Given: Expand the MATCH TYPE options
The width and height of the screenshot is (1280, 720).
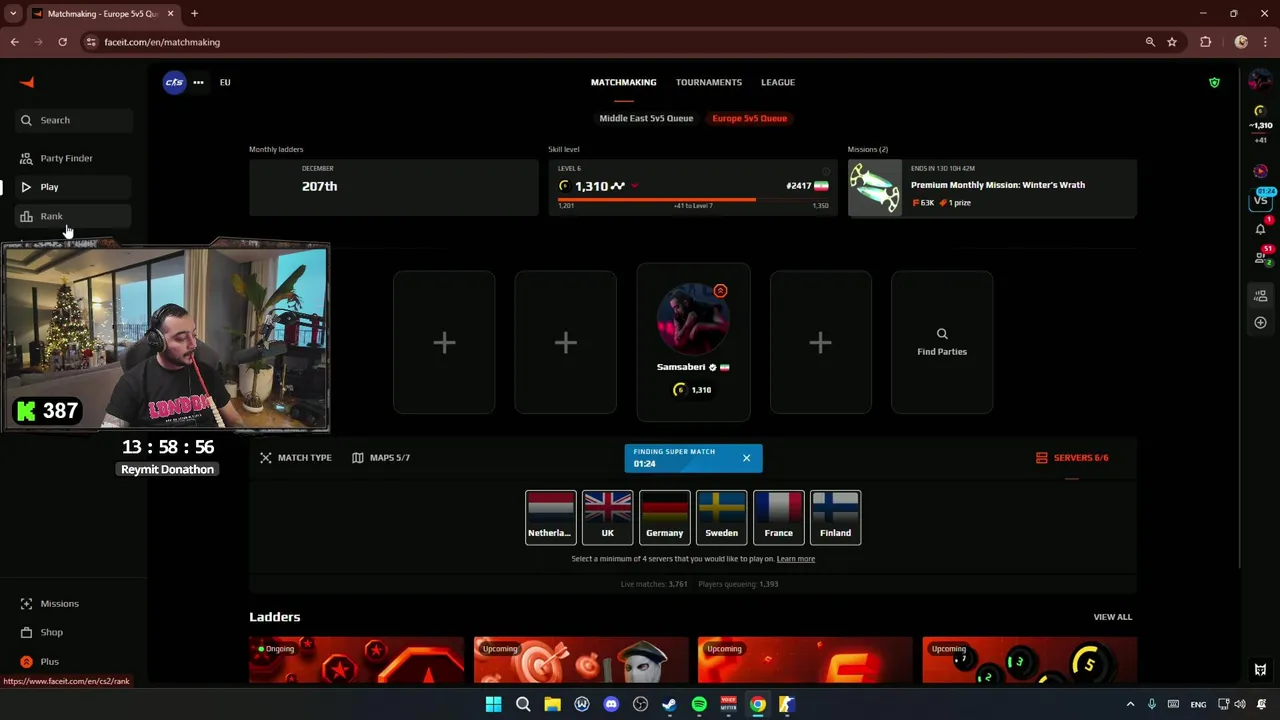Looking at the screenshot, I should point(296,457).
